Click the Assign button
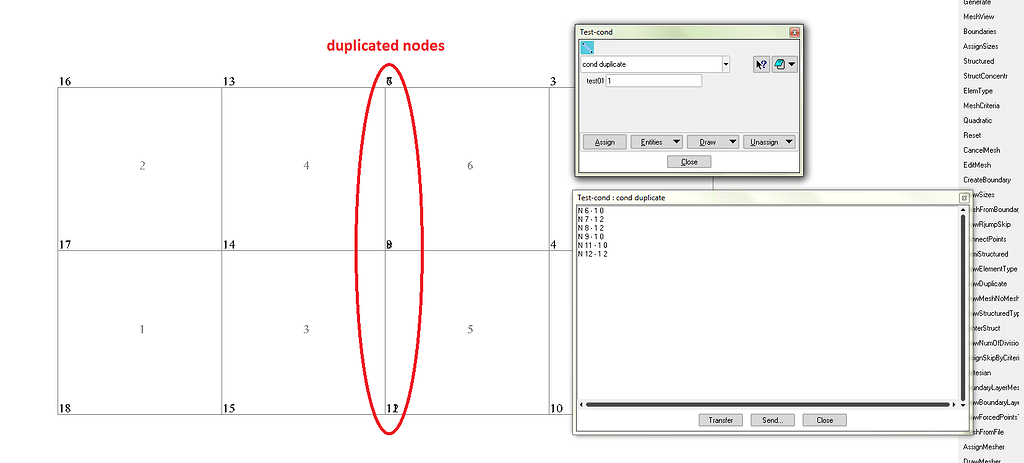1024x463 pixels. [604, 142]
